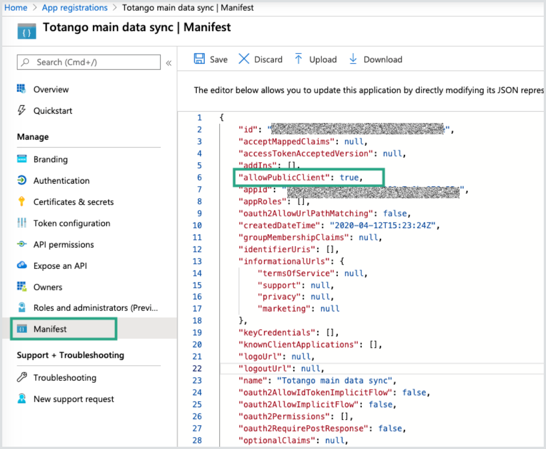Click the Quickstart lightning icon
Screen dimensions: 546x449
pyautogui.click(x=21, y=110)
